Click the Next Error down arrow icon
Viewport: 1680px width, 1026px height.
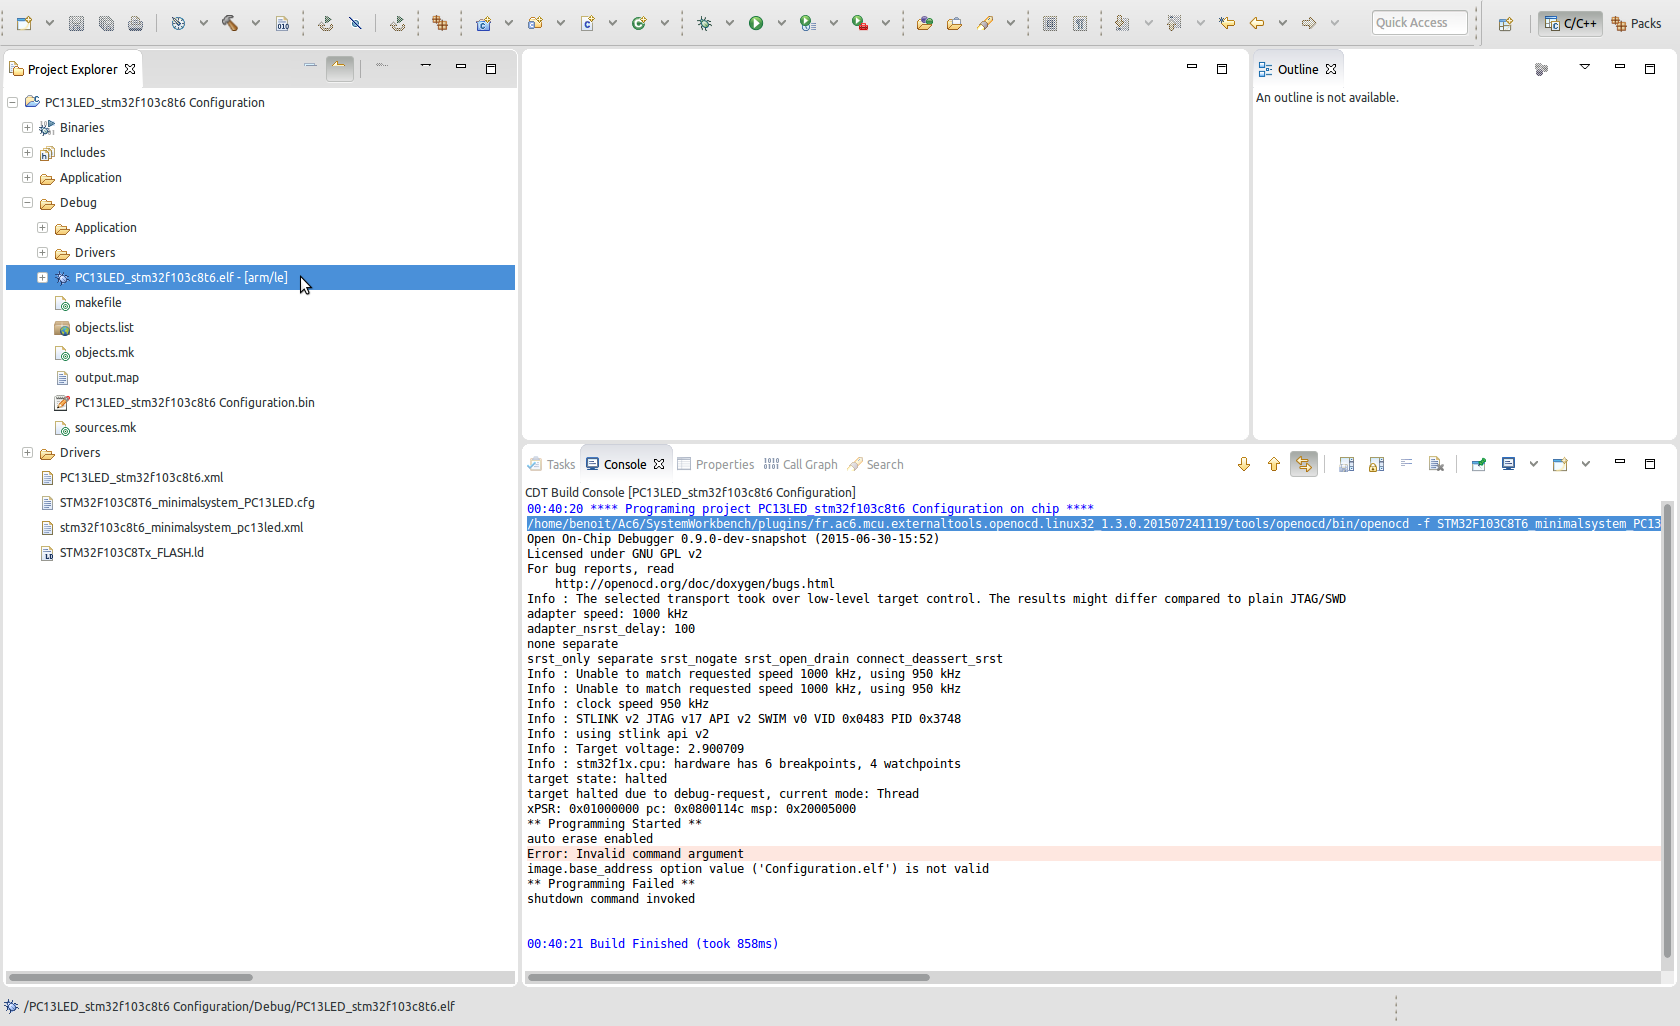coord(1244,464)
